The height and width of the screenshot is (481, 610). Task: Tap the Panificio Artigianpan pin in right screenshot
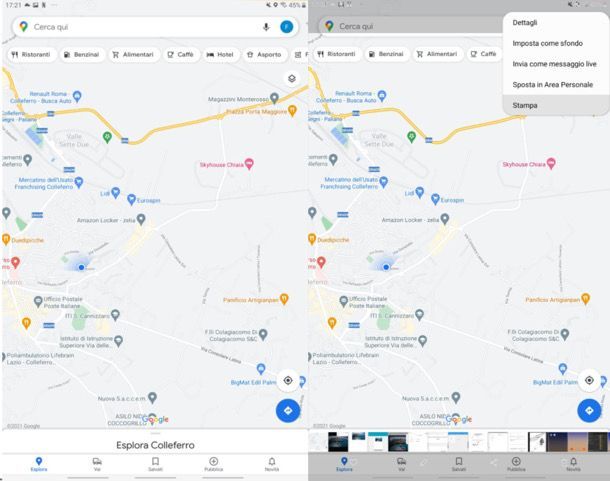coord(585,298)
